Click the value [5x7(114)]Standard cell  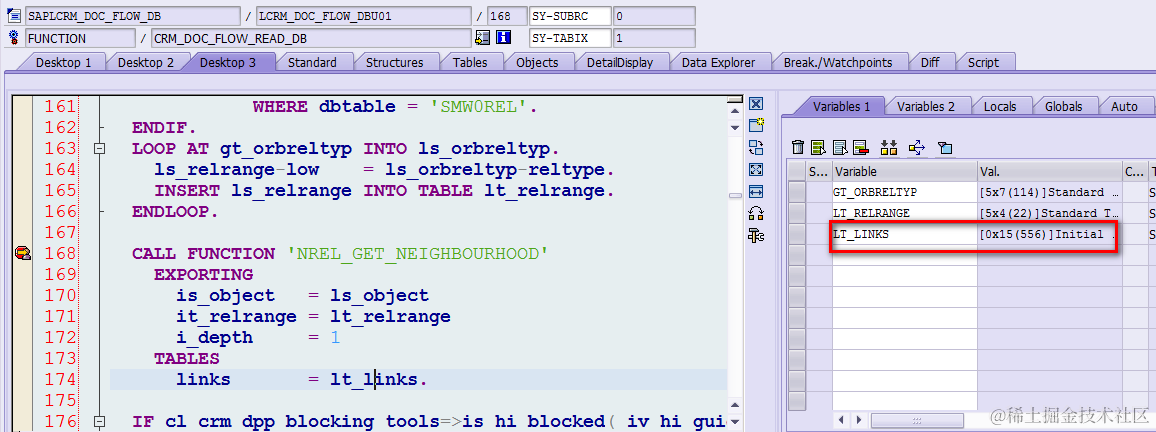click(1050, 192)
